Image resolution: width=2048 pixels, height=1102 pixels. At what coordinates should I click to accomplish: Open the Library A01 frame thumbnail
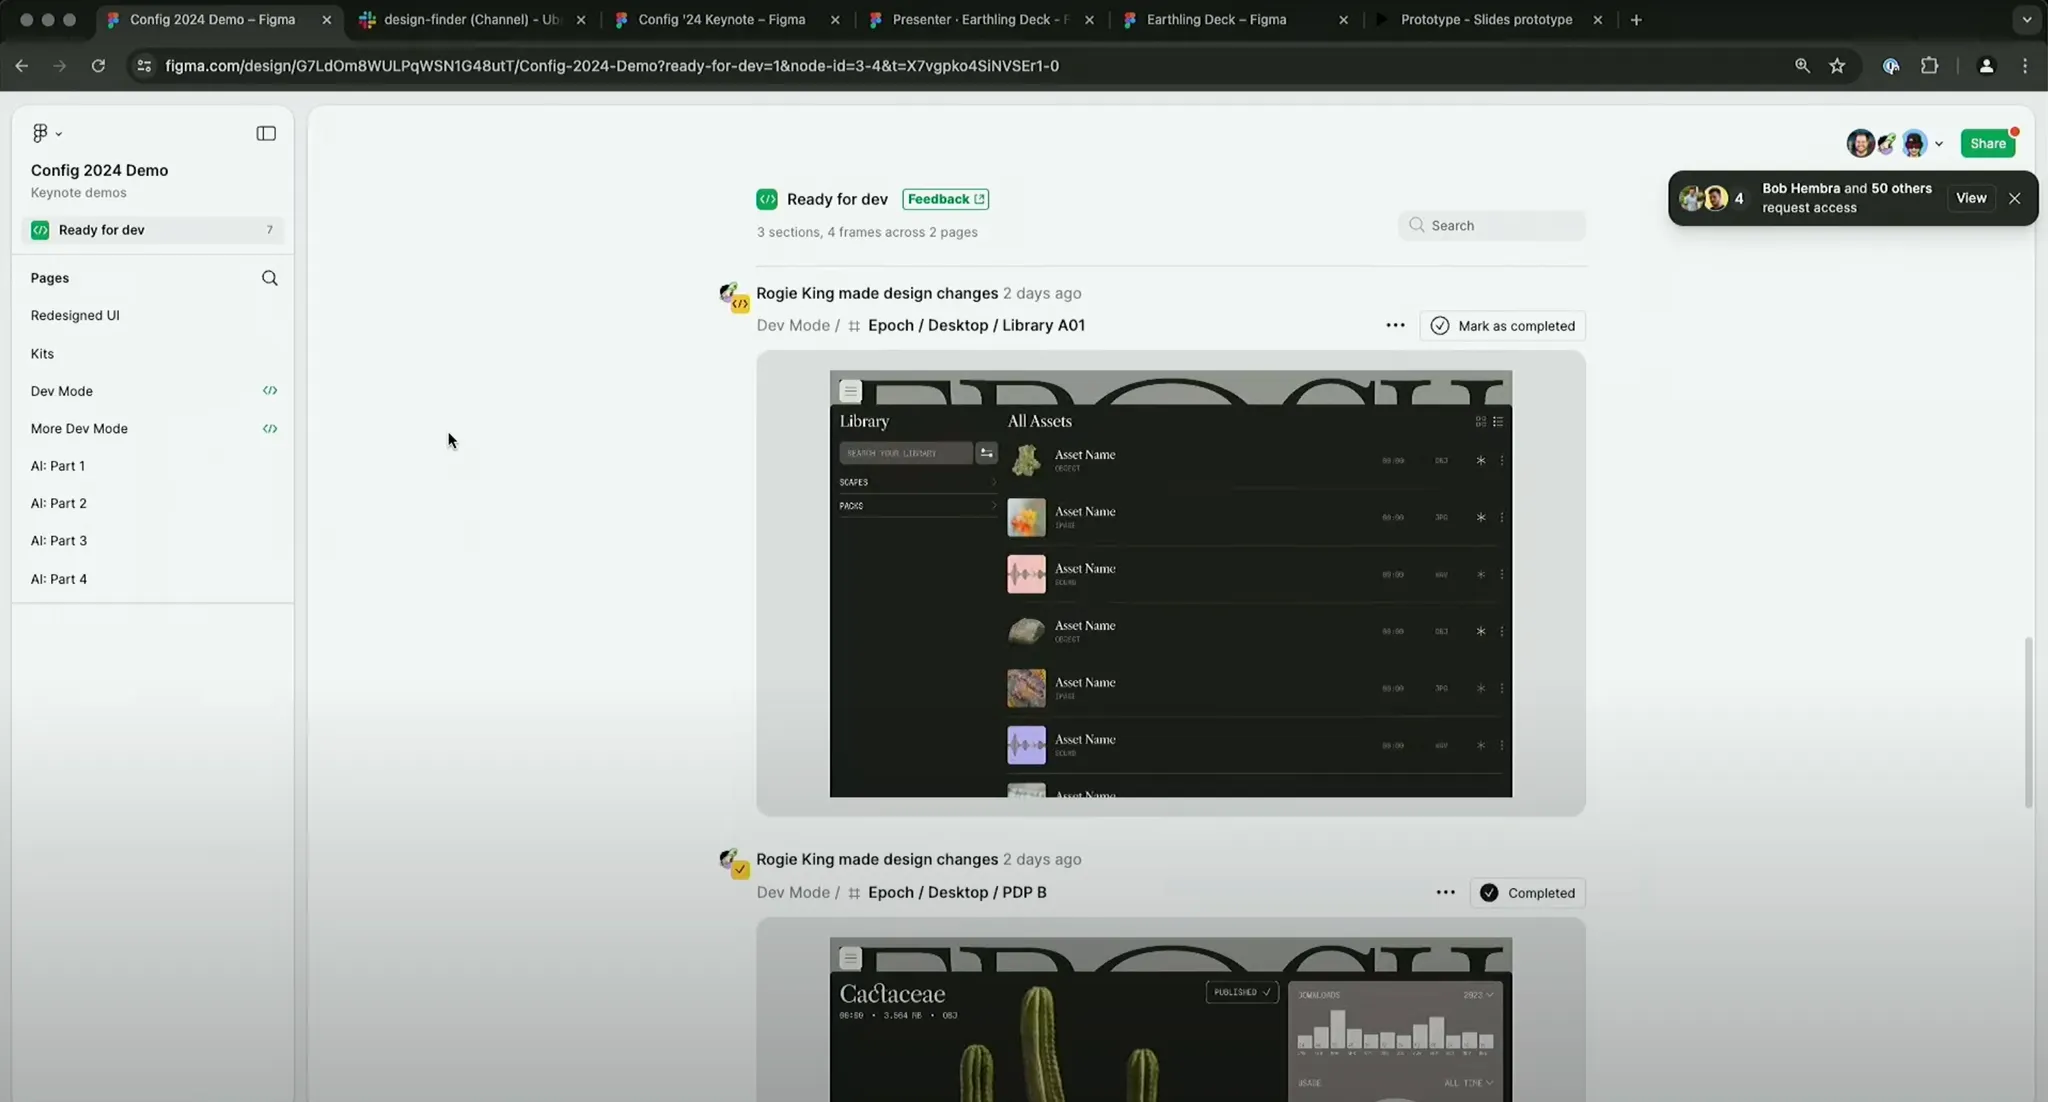(x=1170, y=583)
